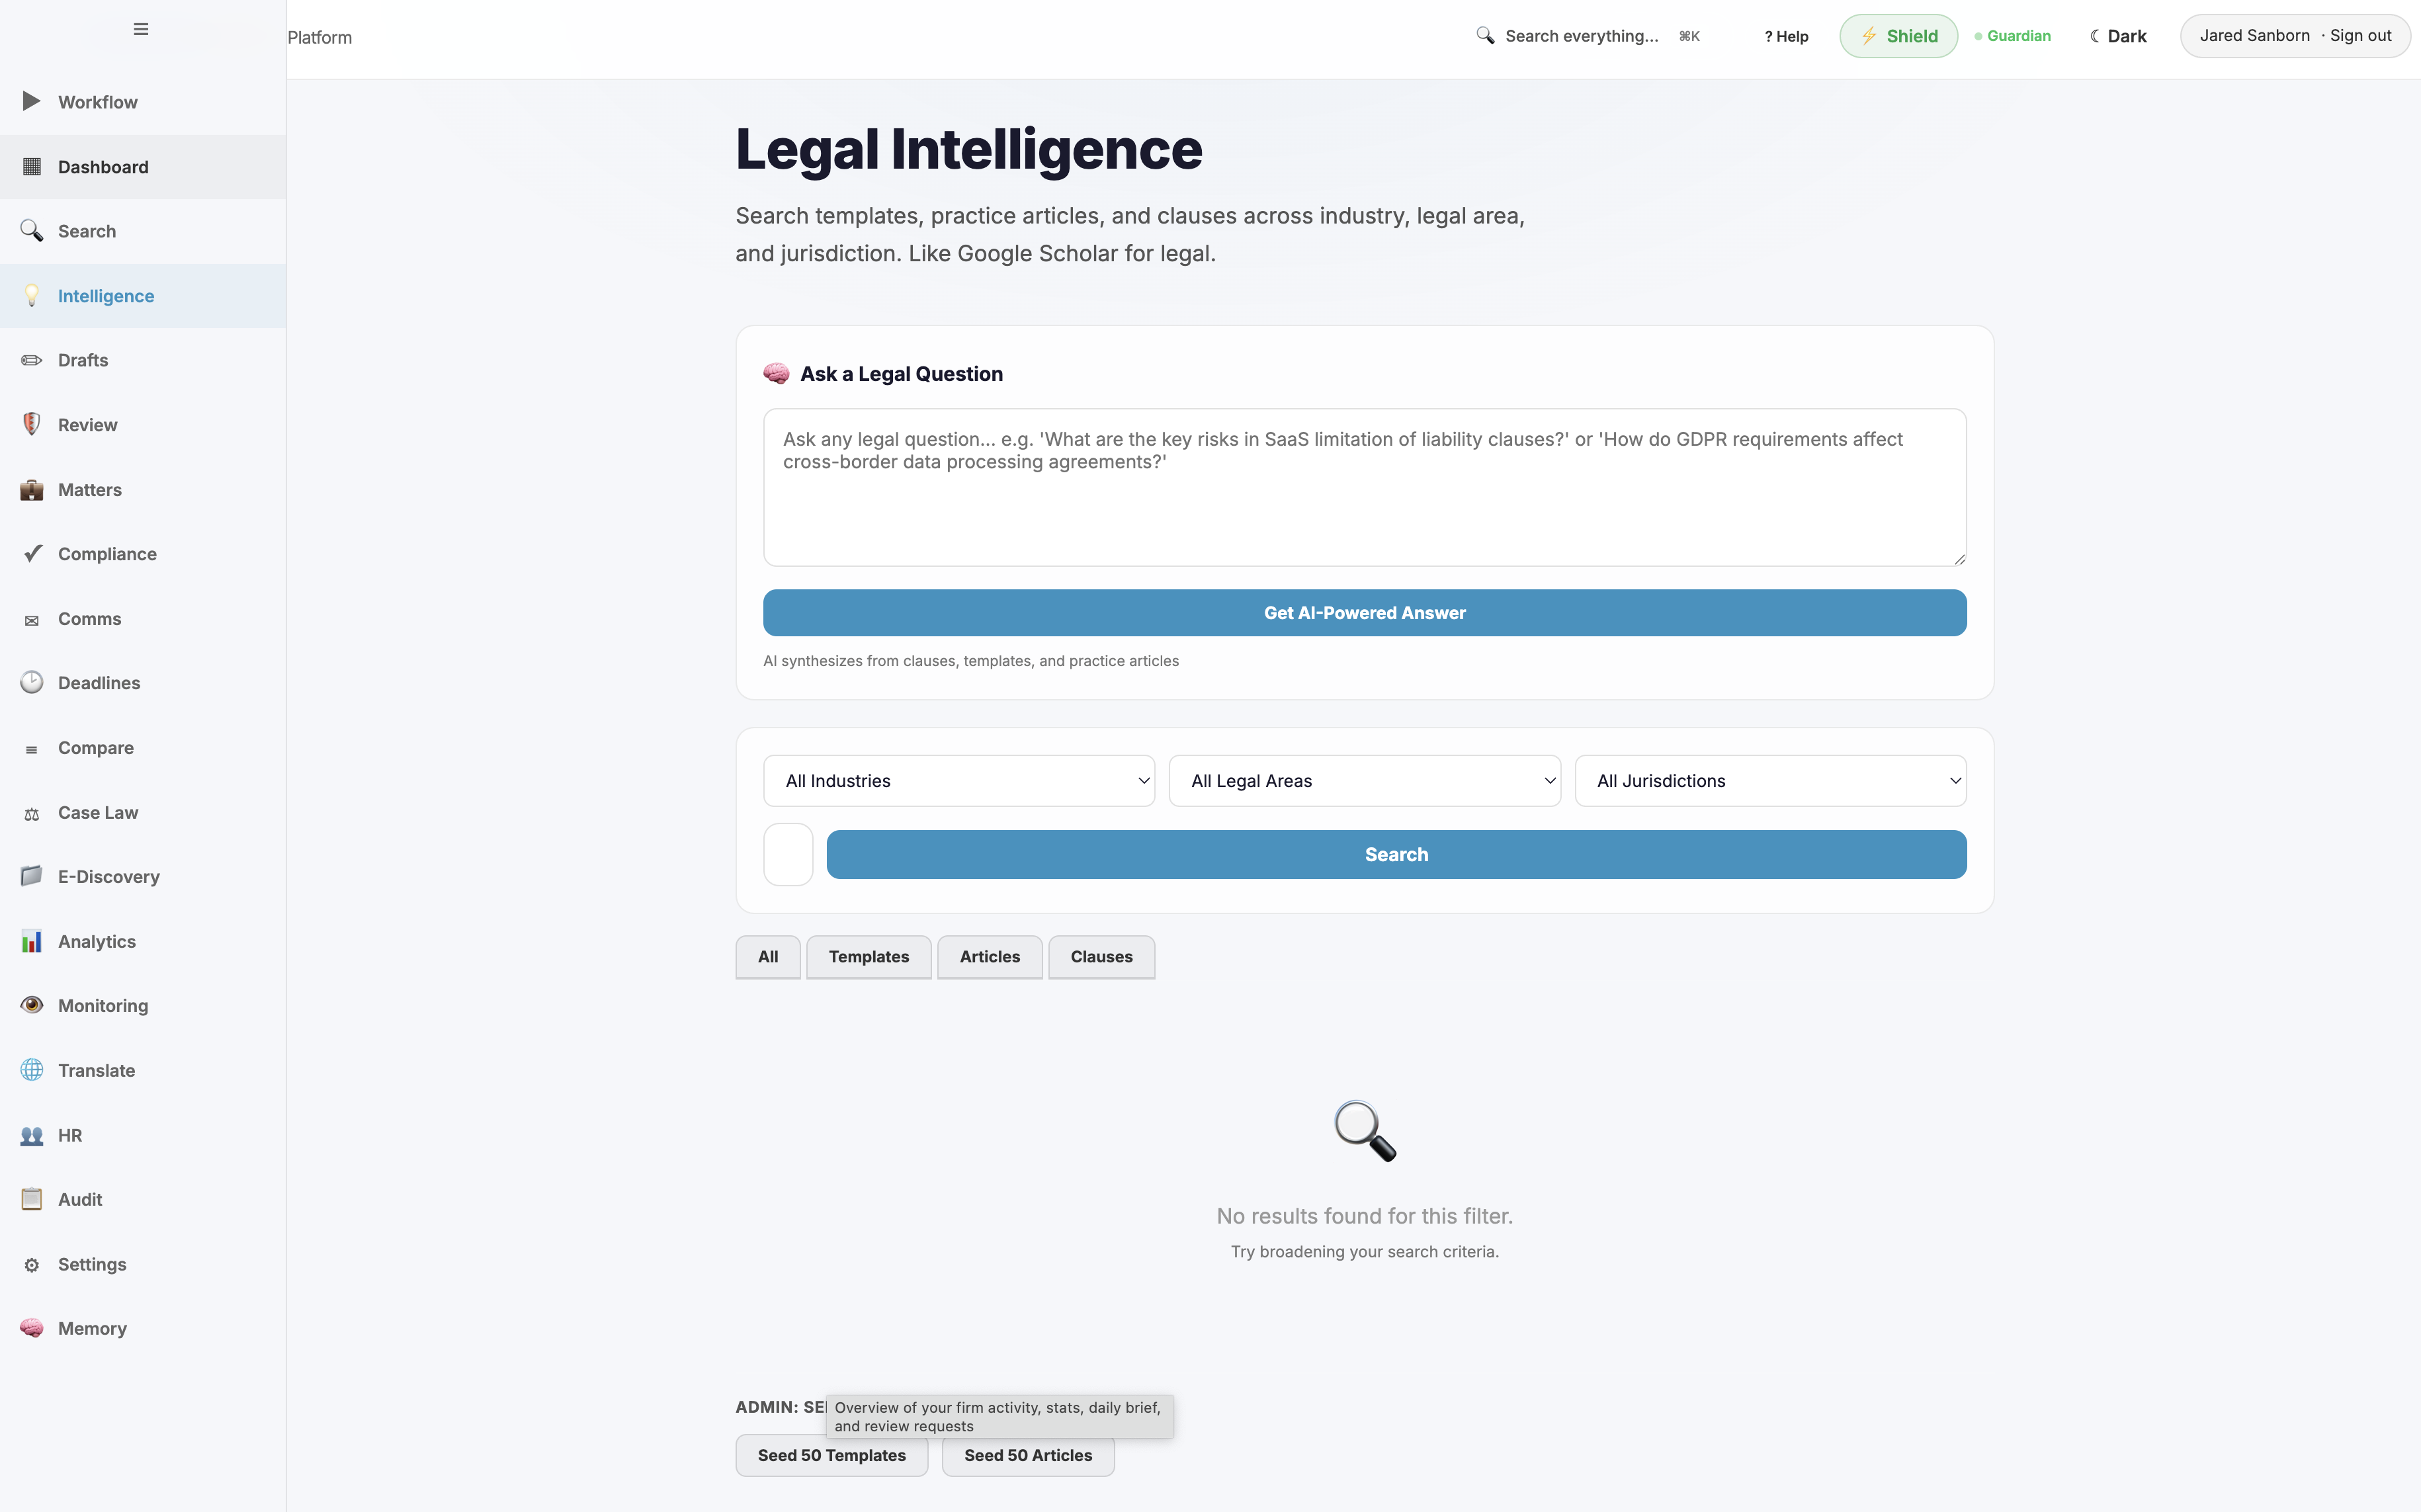Viewport: 2421px width, 1512px height.
Task: Open Workflow via its play icon
Action: pos(31,102)
